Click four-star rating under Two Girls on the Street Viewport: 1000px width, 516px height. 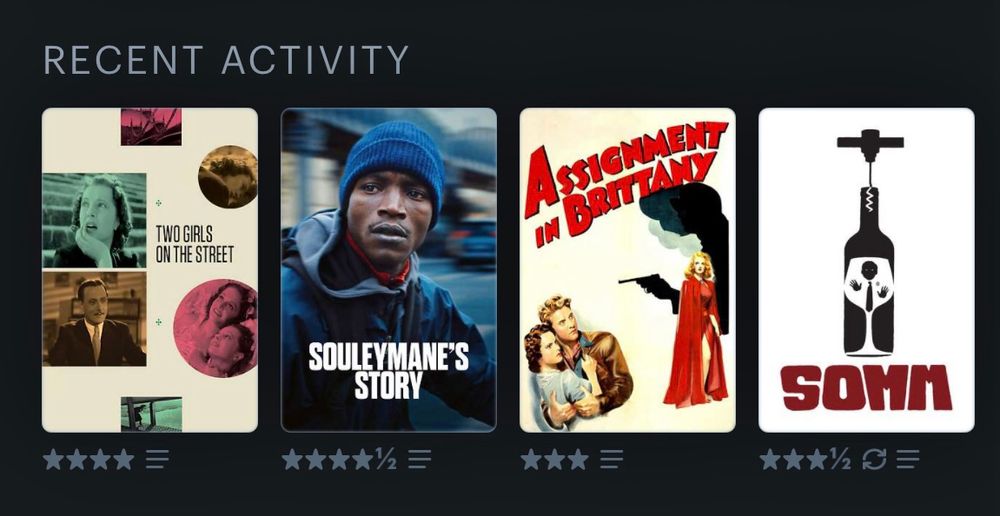point(89,459)
